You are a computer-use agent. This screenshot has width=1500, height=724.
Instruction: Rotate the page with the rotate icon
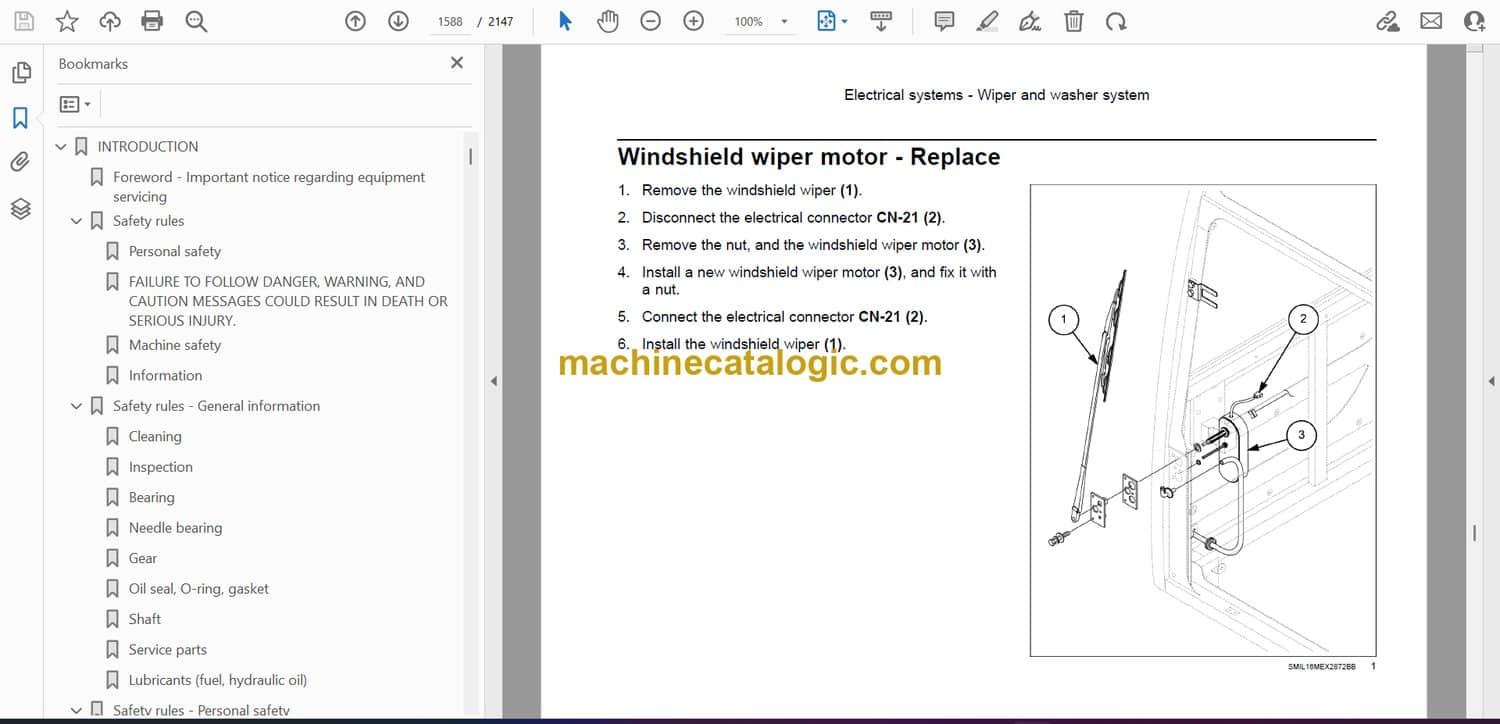(x=1116, y=21)
